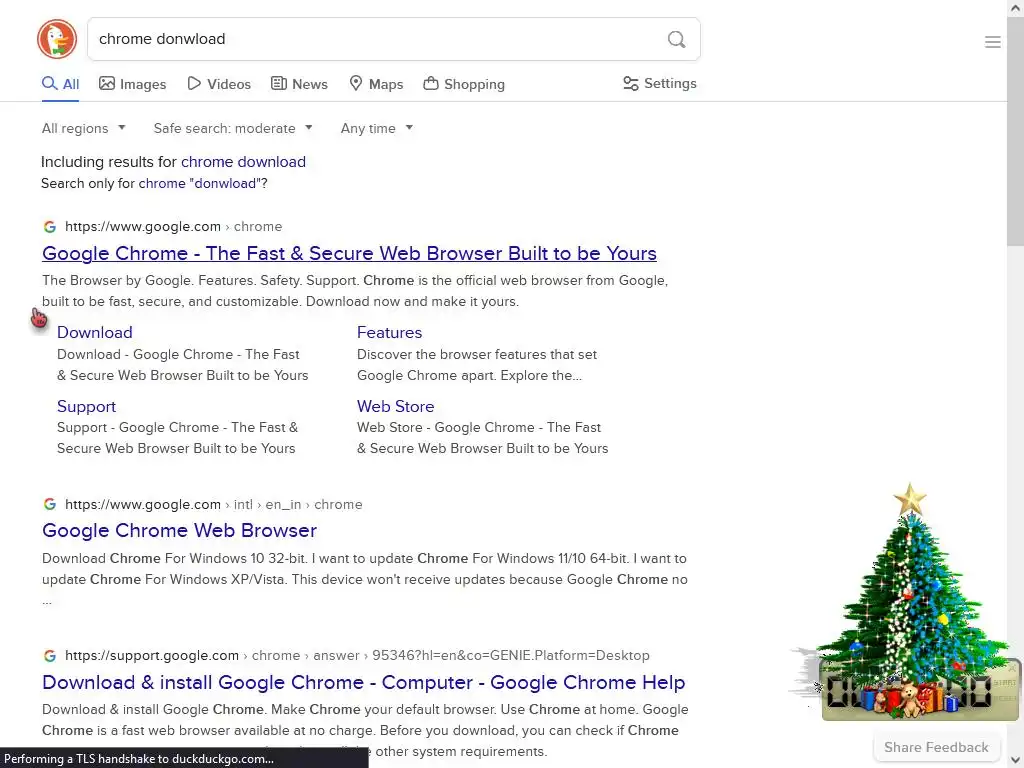Click the DuckDuckGo logo icon
This screenshot has width=1024, height=768.
(x=57, y=39)
